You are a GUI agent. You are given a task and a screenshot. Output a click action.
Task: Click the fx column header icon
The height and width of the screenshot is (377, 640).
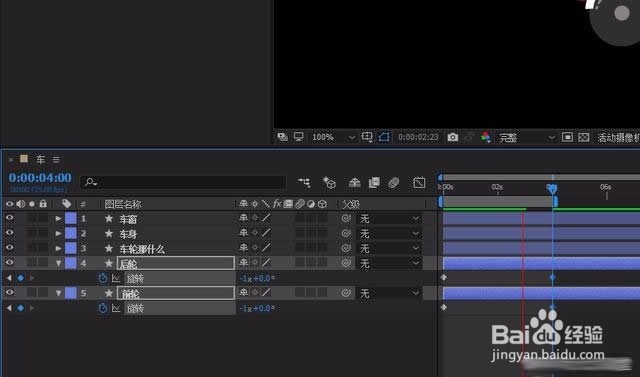coord(277,204)
